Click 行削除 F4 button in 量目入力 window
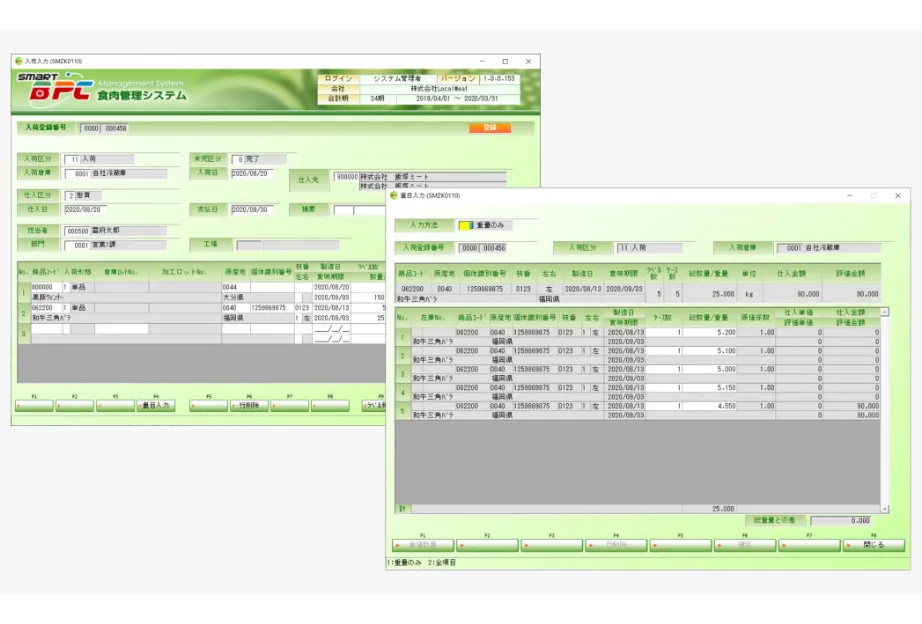Screen dimensions: 922x624 click(616, 545)
